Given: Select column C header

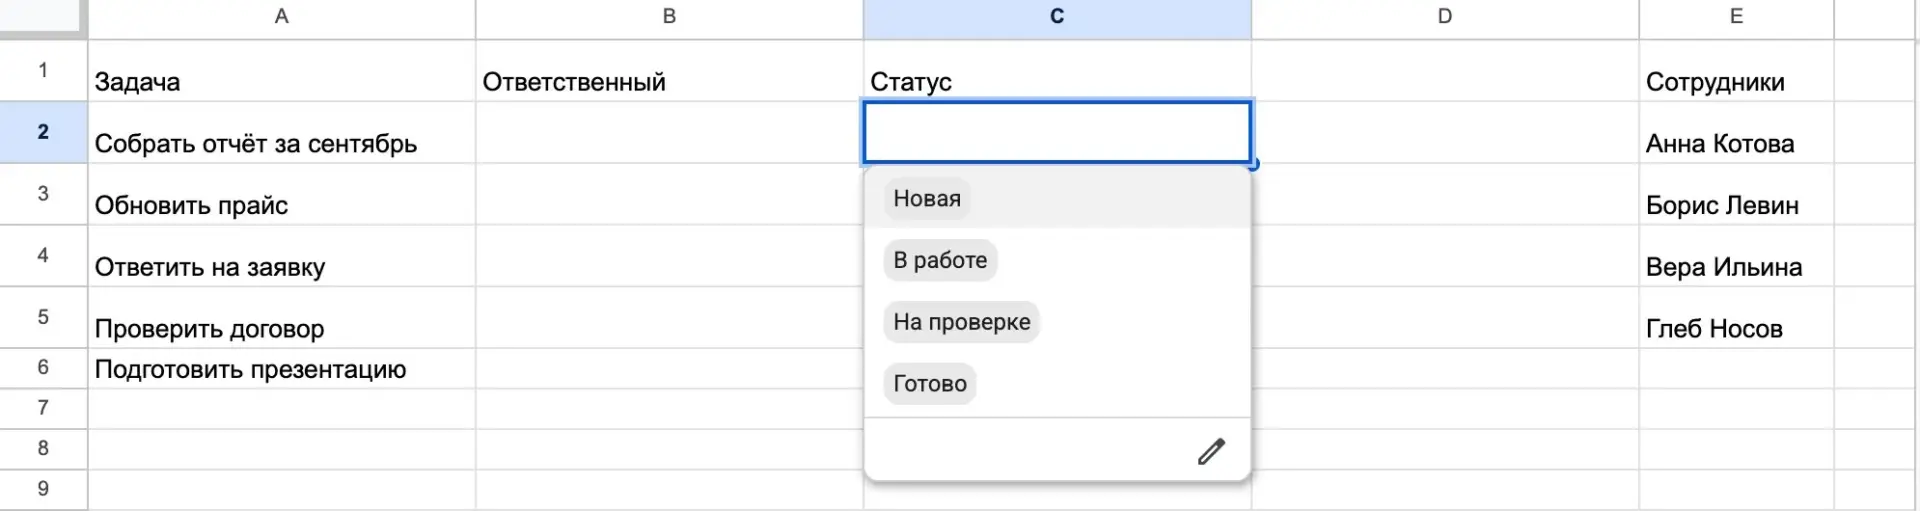Looking at the screenshot, I should pos(1057,17).
